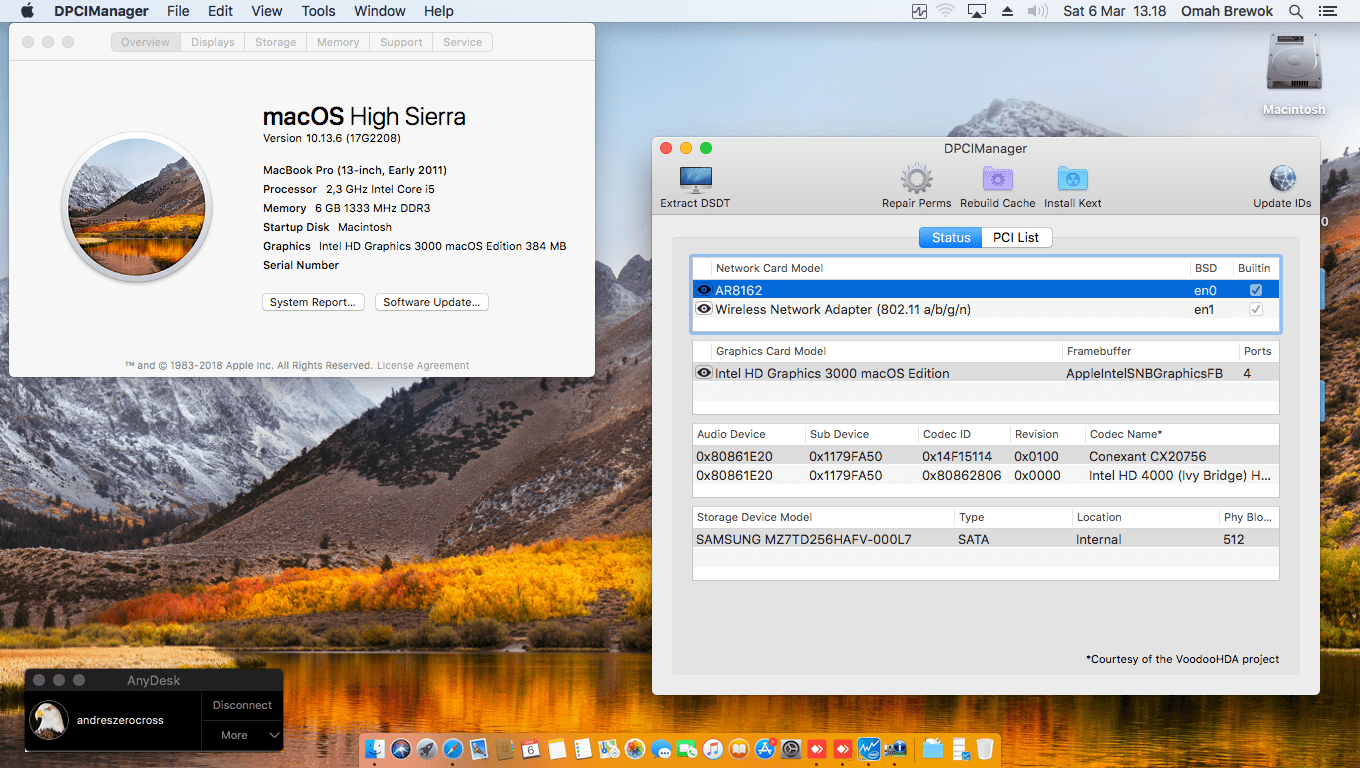Open Photos pinwheel icon in Dock
The width and height of the screenshot is (1360, 768).
(635, 749)
